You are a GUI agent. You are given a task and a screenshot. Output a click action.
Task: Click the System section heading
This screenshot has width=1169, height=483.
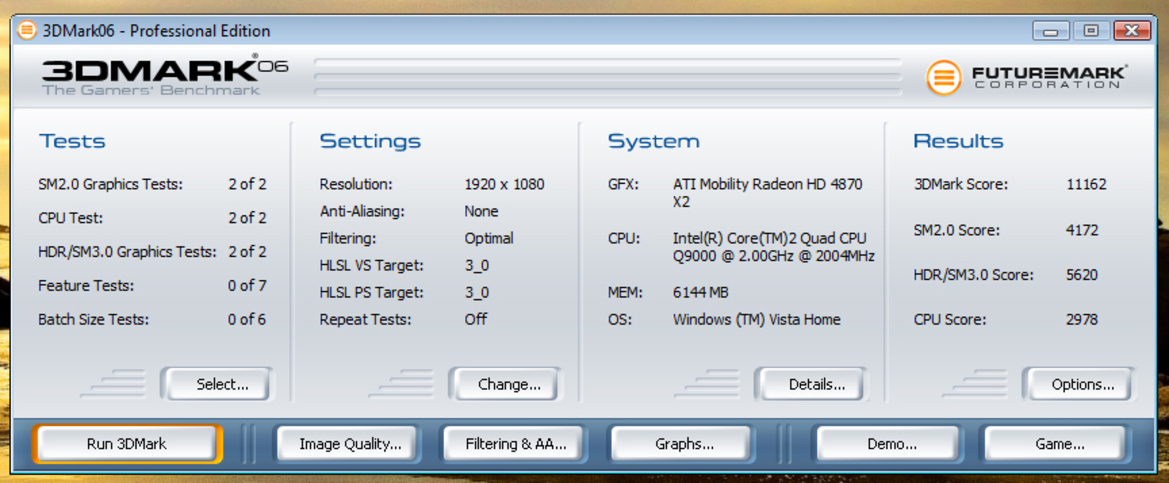[x=654, y=142]
